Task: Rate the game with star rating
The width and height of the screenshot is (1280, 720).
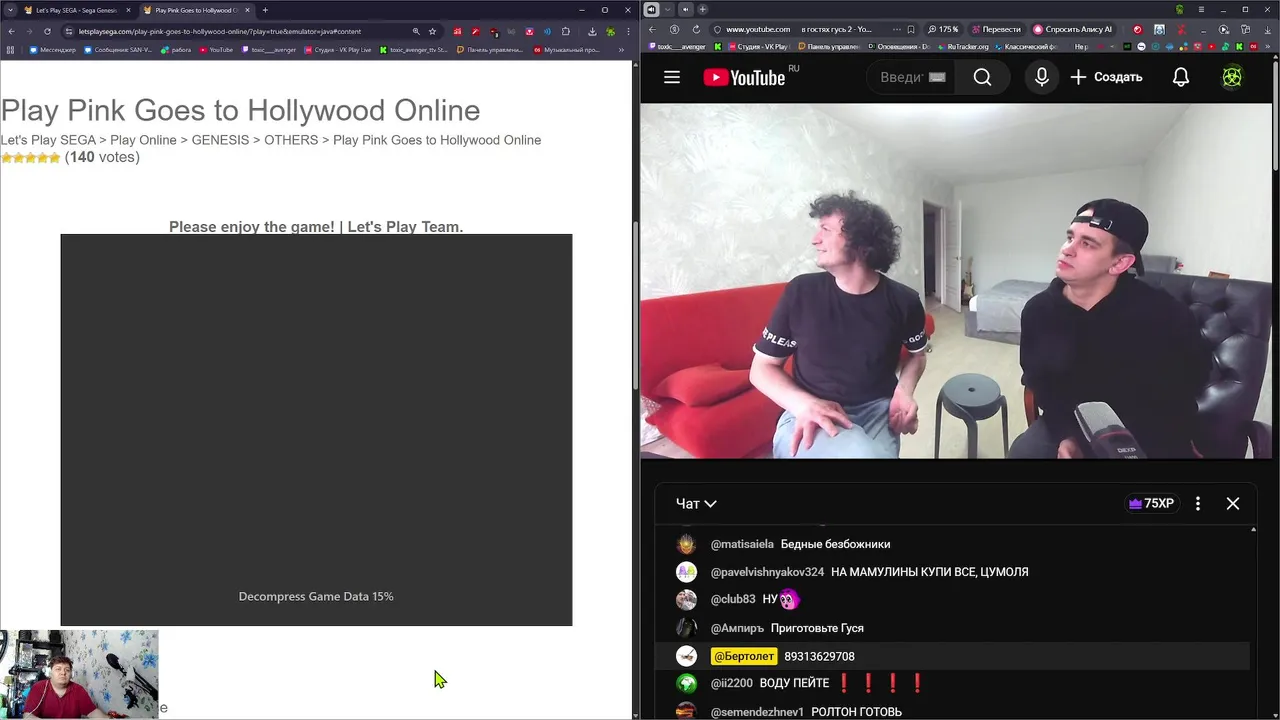Action: tap(31, 158)
